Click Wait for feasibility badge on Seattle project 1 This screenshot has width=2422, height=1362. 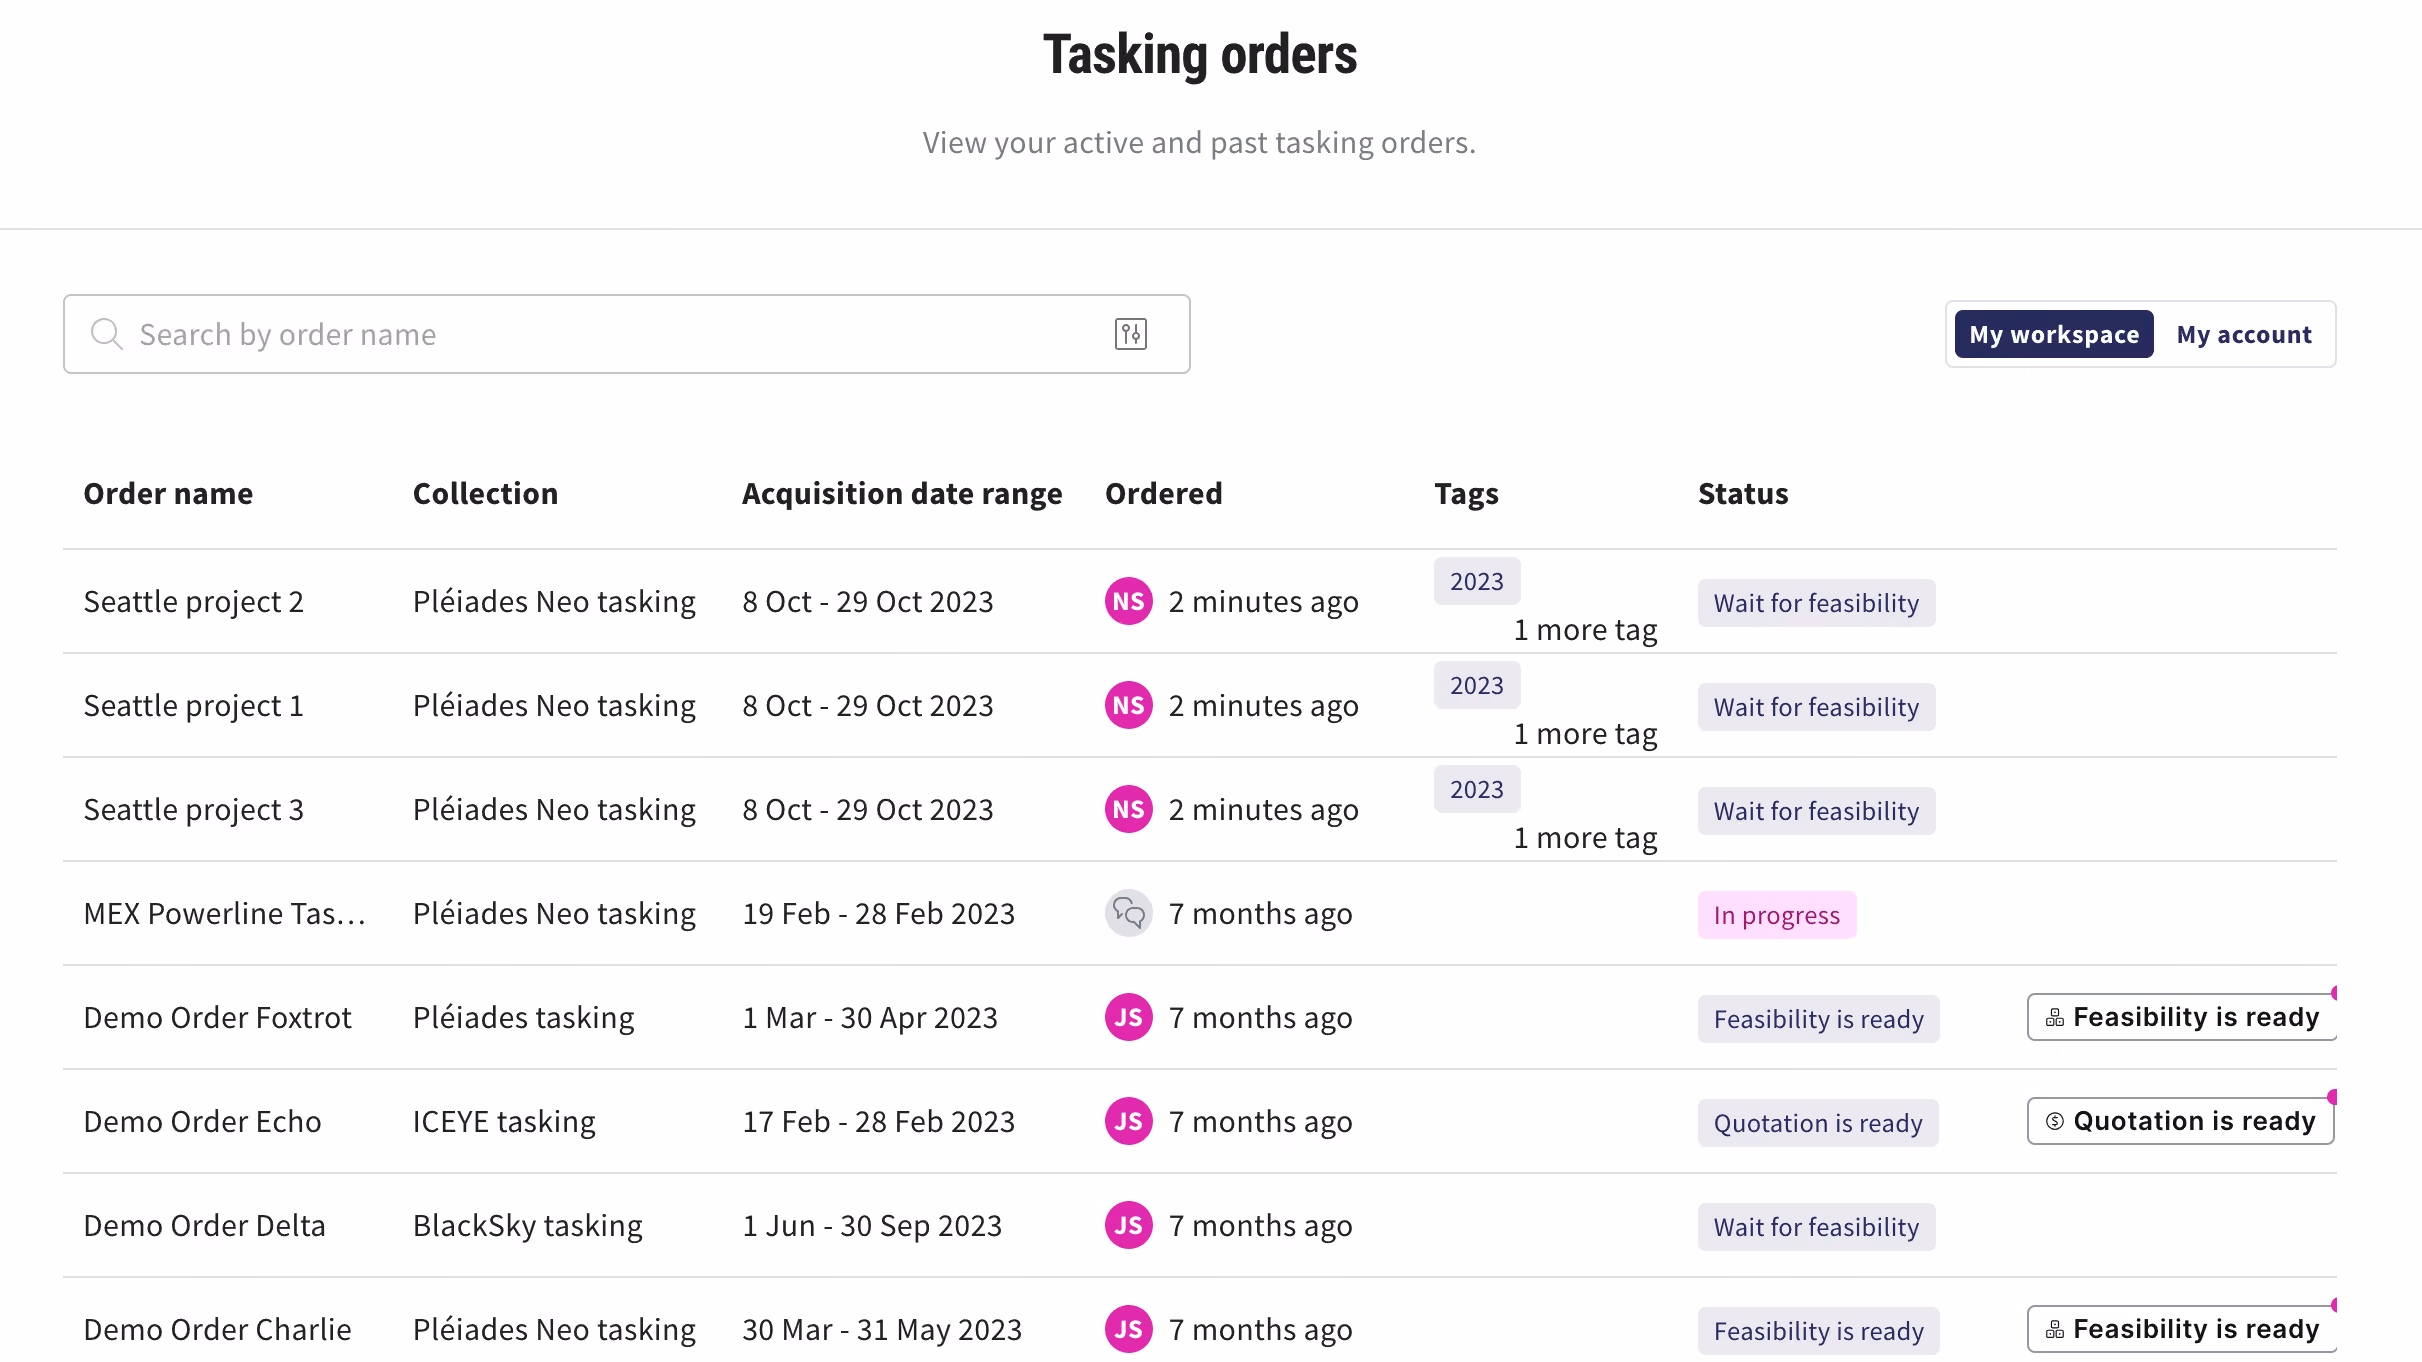coord(1816,707)
